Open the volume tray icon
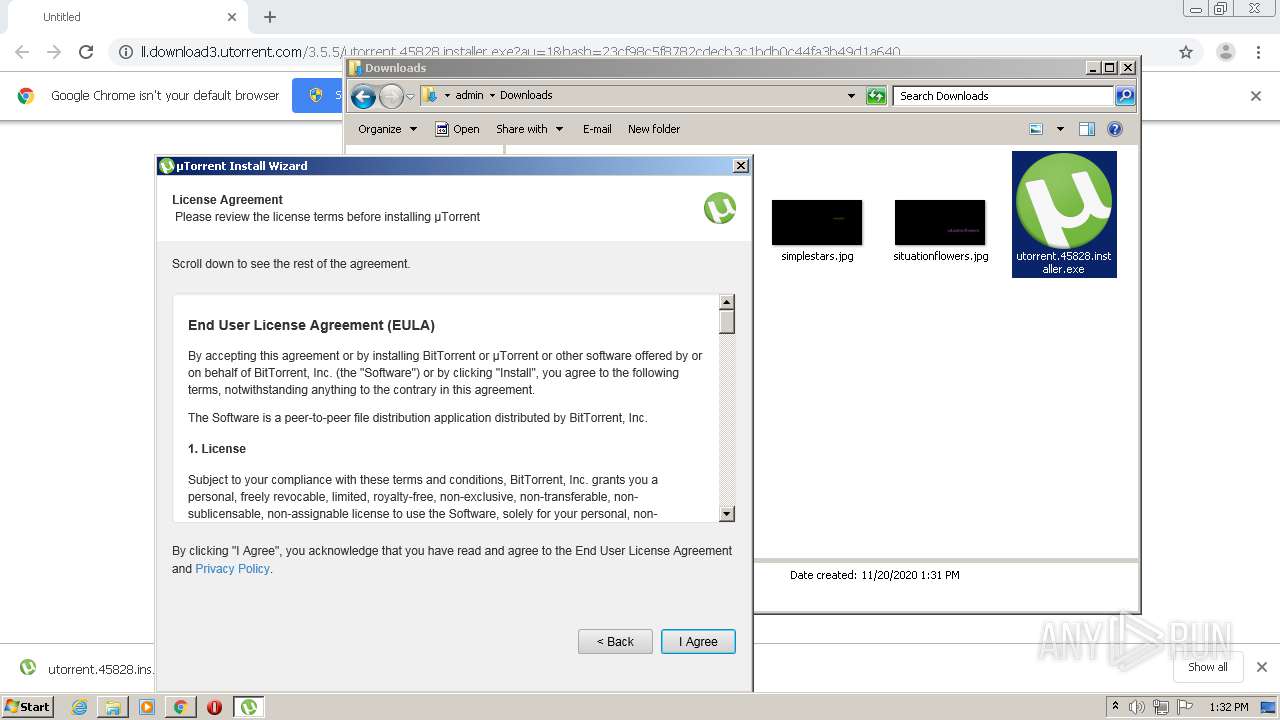The image size is (1280, 720). click(x=1137, y=707)
